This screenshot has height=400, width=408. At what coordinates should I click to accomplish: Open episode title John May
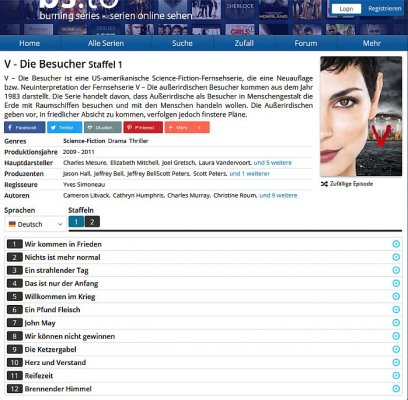pos(40,323)
